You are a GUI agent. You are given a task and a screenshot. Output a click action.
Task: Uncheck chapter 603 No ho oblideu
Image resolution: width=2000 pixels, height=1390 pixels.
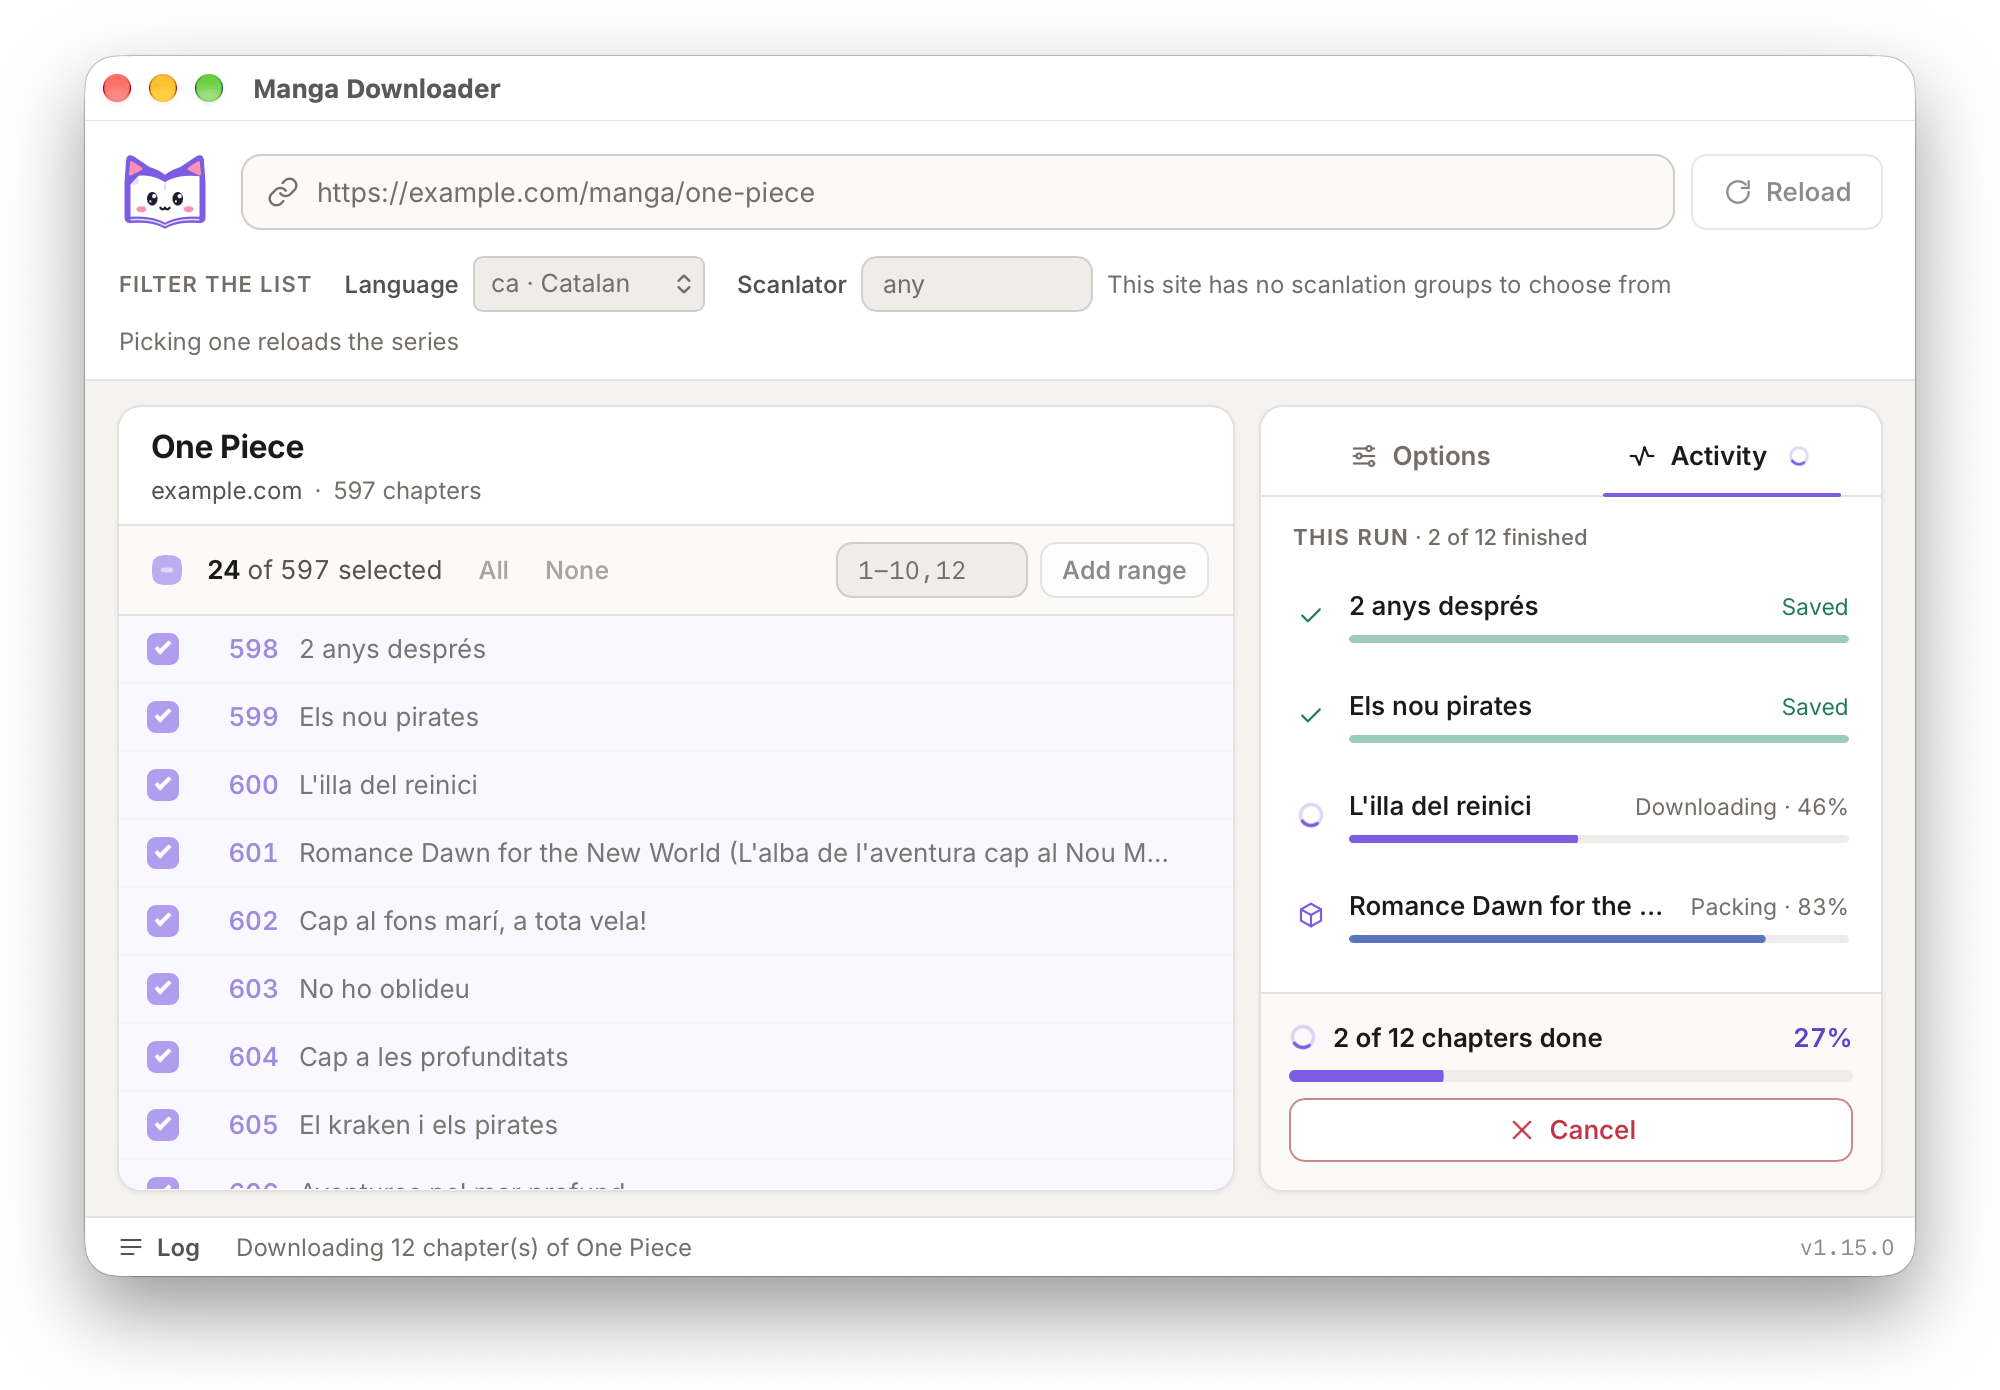[x=163, y=989]
